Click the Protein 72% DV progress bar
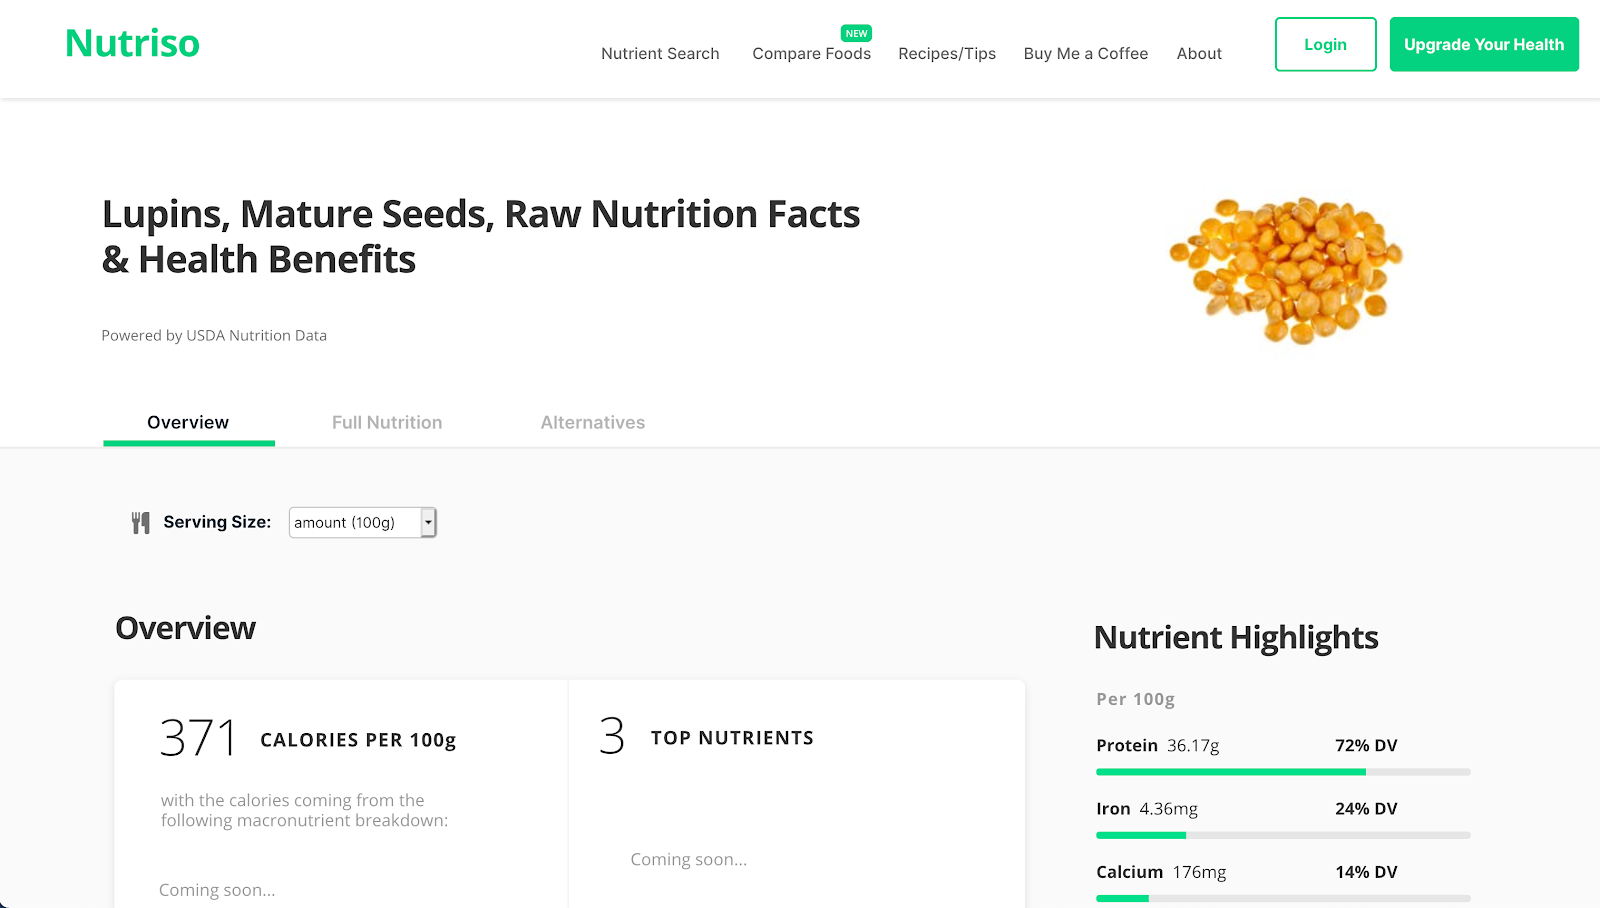 (1283, 772)
